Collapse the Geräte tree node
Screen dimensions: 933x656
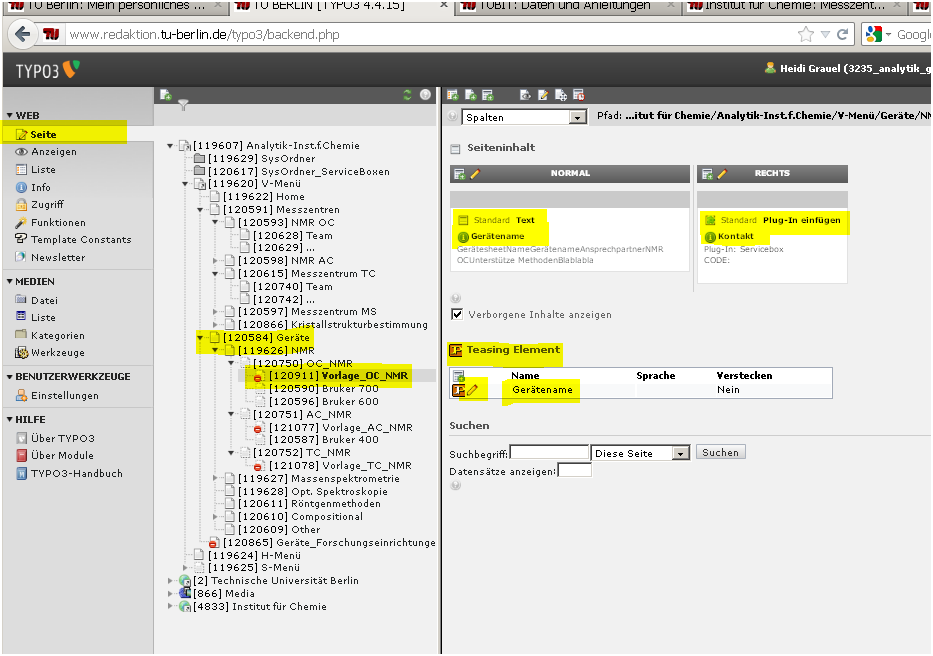click(201, 338)
